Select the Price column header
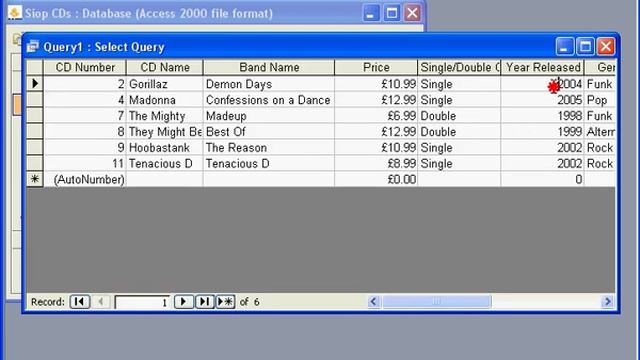 (376, 67)
